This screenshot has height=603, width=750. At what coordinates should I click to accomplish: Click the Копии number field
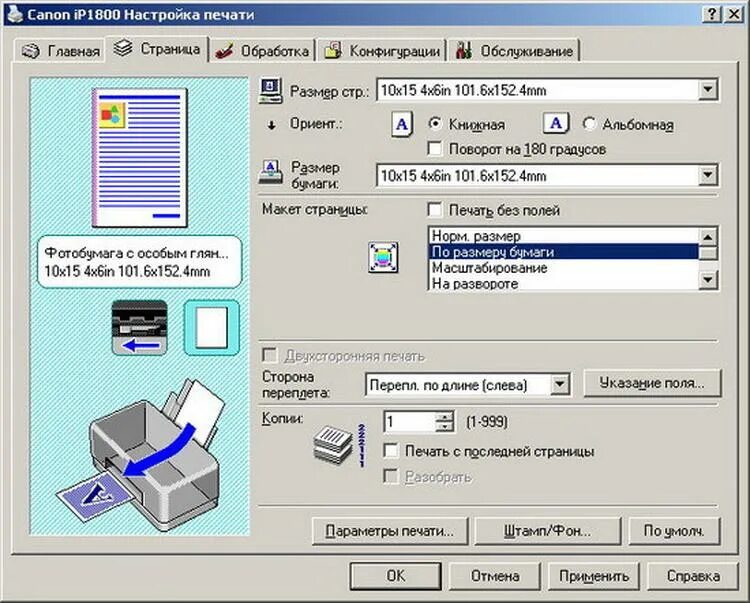[x=409, y=422]
